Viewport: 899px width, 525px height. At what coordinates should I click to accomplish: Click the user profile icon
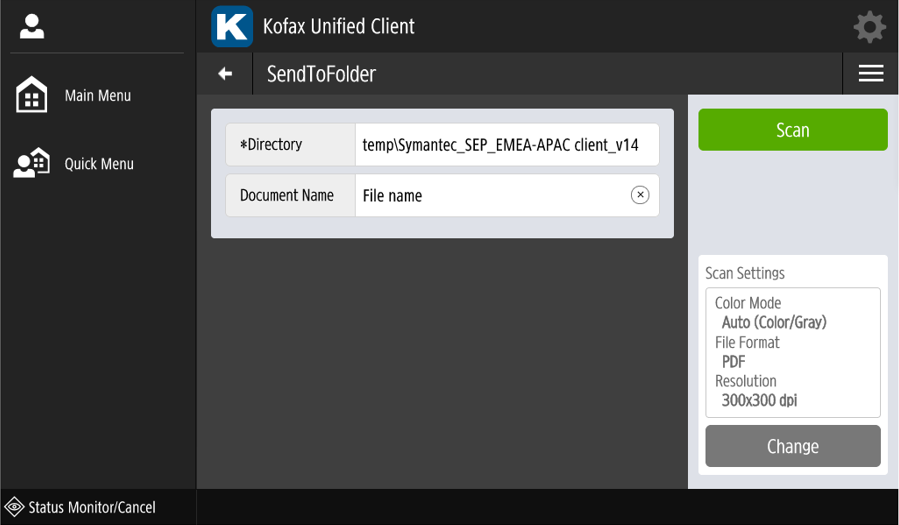[32, 27]
